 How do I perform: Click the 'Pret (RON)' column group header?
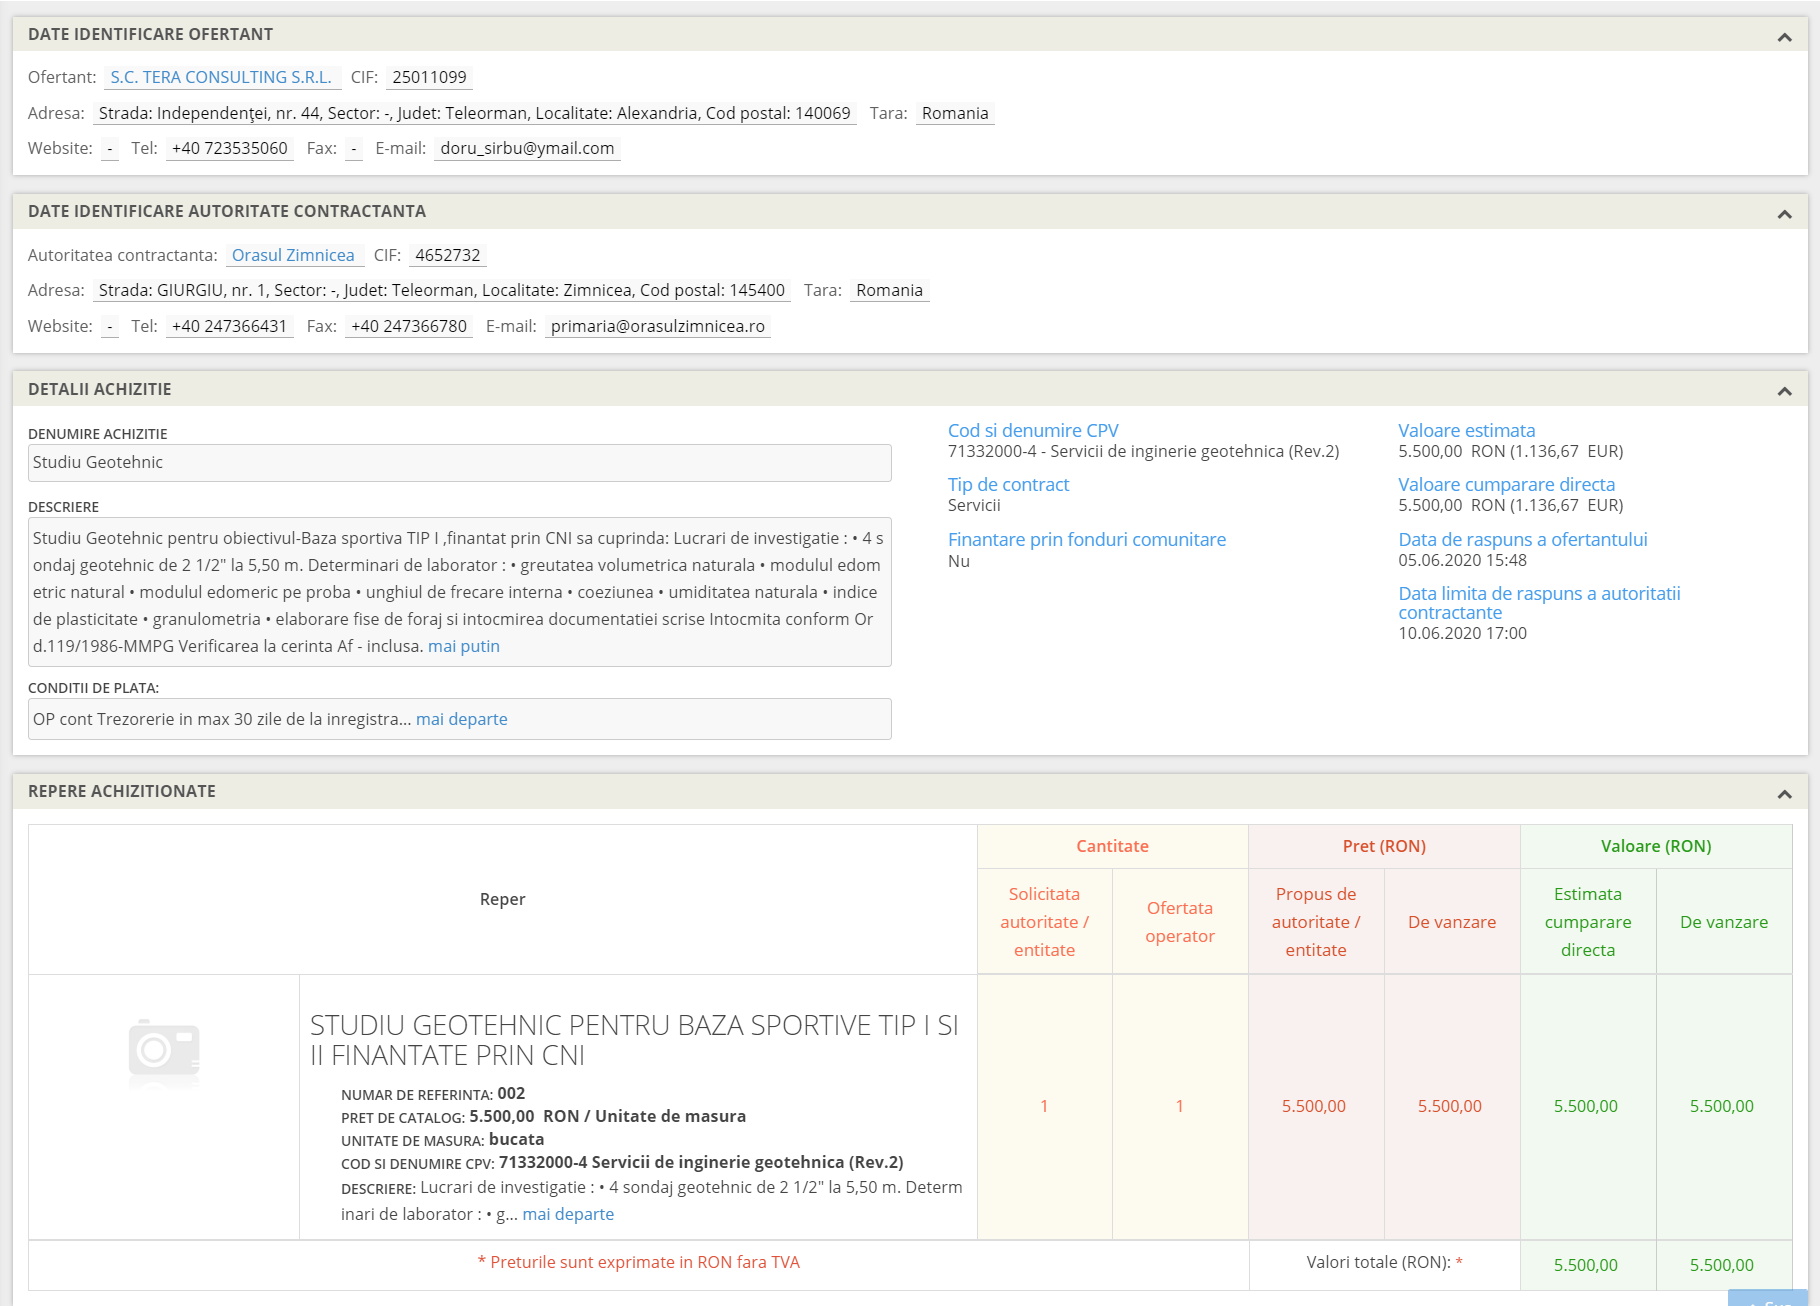pyautogui.click(x=1384, y=846)
